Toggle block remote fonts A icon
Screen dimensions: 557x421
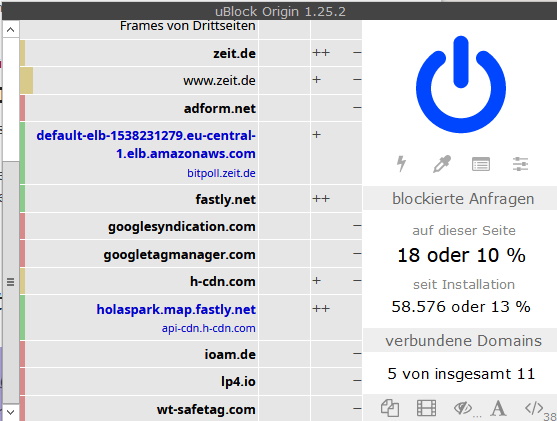[x=498, y=408]
